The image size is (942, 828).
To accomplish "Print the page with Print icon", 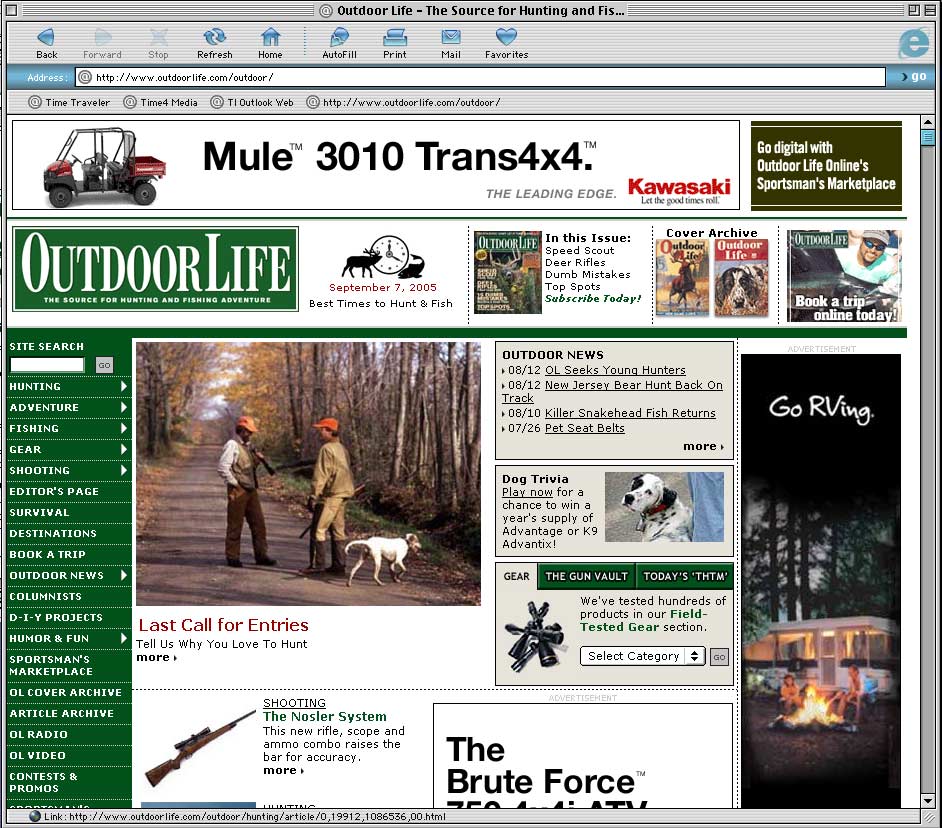I will [395, 43].
